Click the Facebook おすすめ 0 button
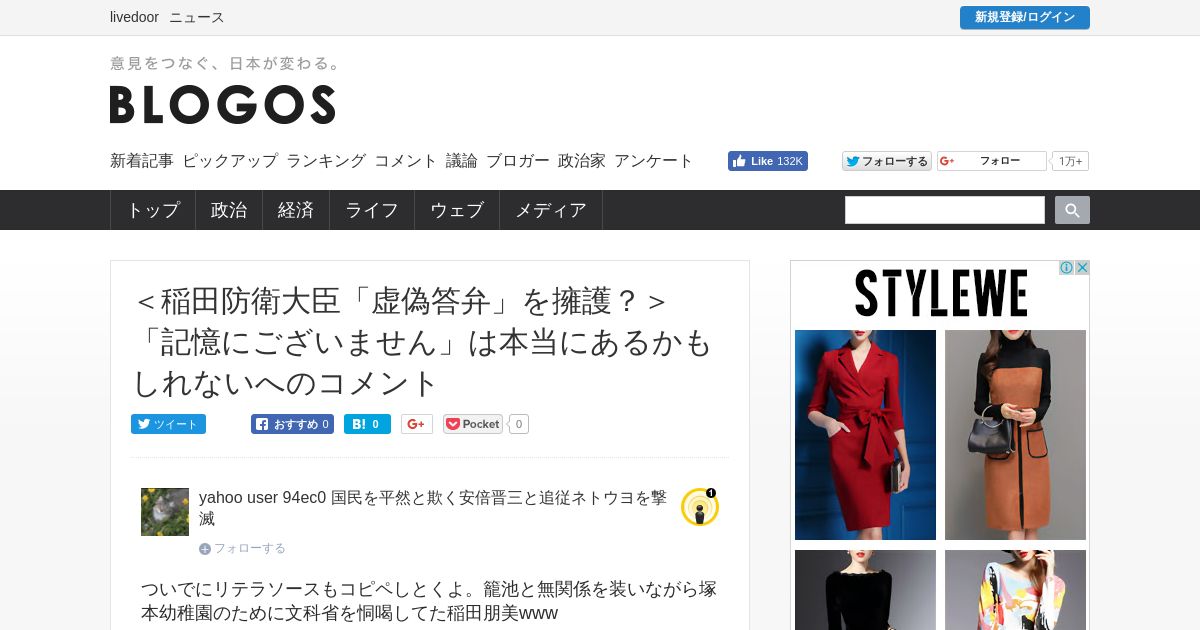Screen dimensions: 1200x630 (292, 424)
